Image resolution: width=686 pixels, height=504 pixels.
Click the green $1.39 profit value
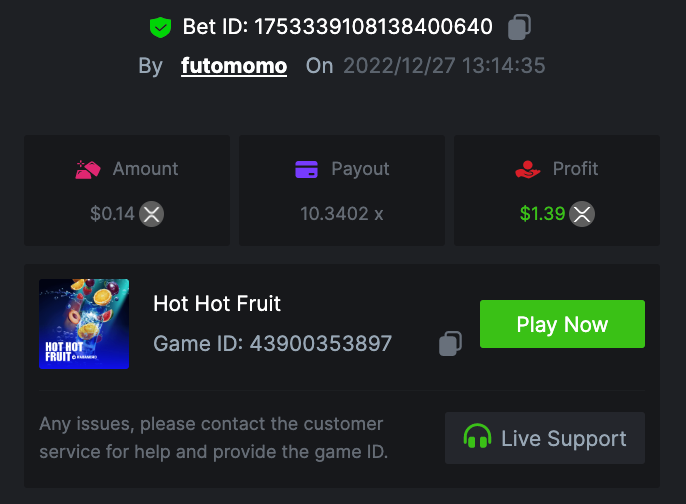coord(542,213)
